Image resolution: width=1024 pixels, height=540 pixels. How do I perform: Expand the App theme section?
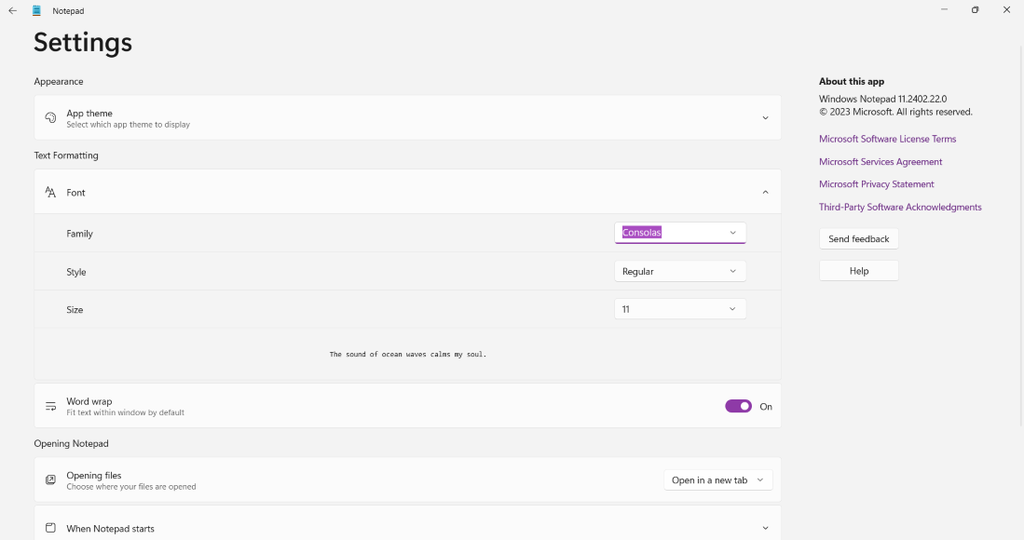(765, 118)
